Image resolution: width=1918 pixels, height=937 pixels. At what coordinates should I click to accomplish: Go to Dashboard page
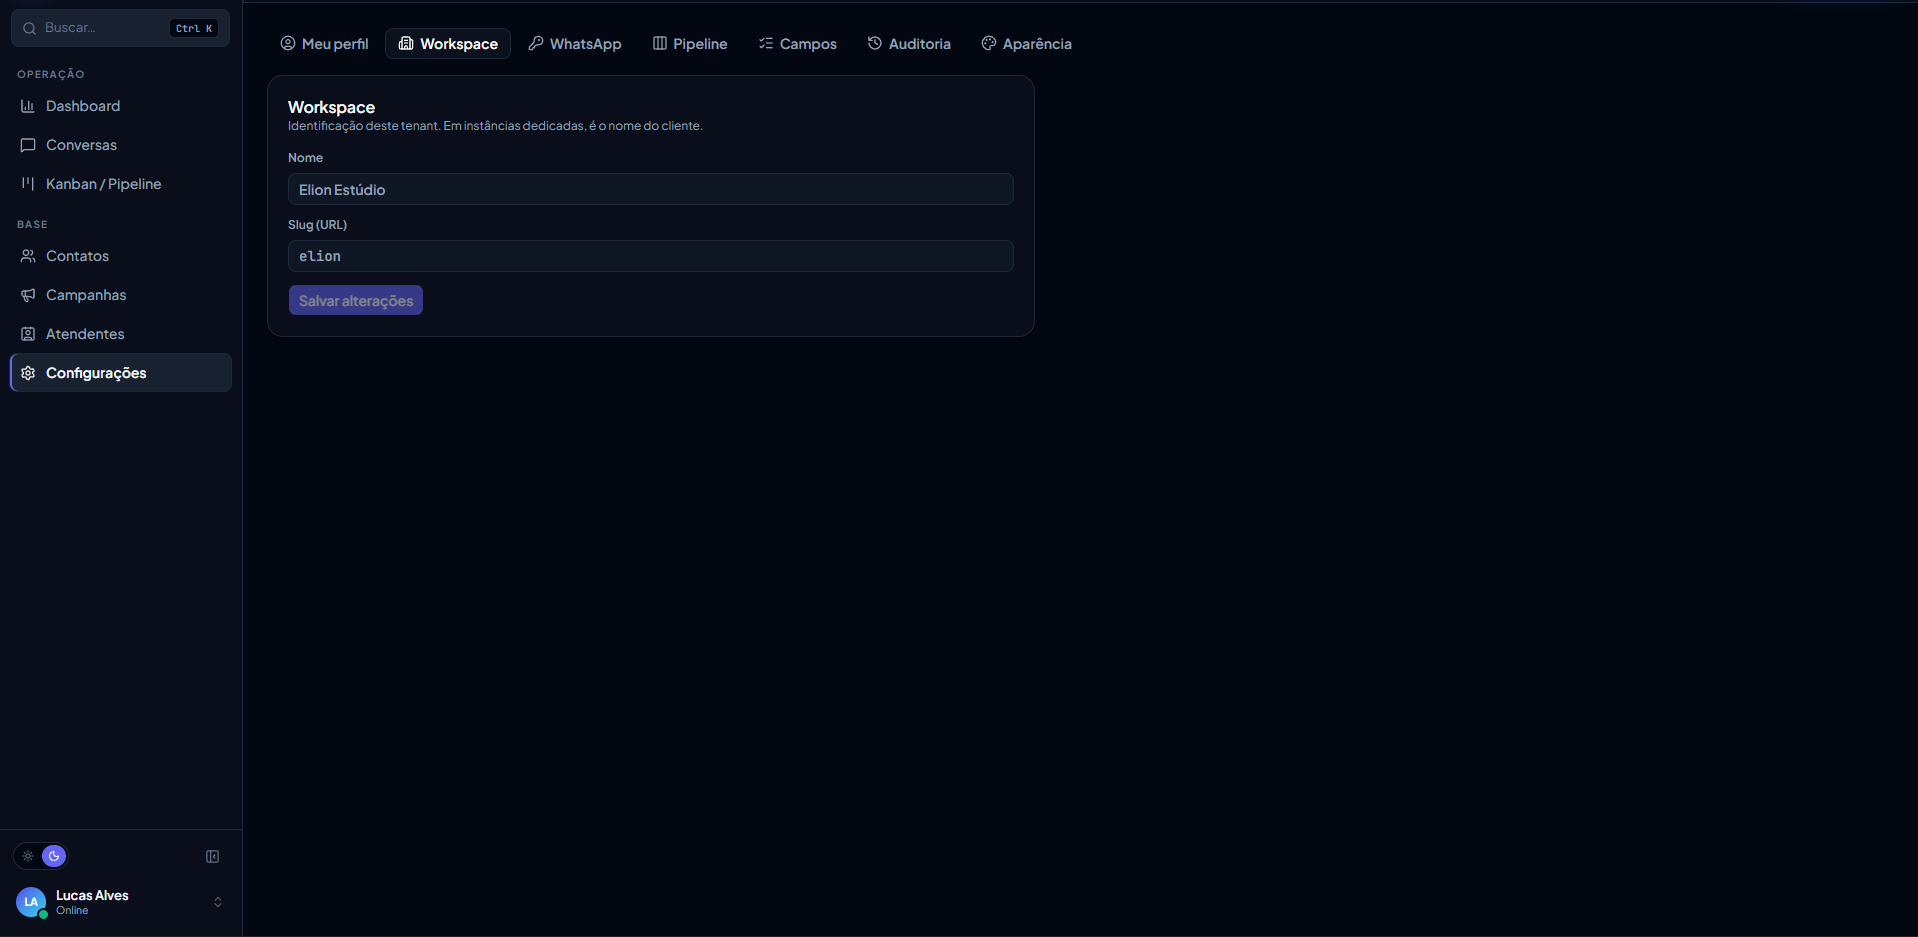coord(121,106)
